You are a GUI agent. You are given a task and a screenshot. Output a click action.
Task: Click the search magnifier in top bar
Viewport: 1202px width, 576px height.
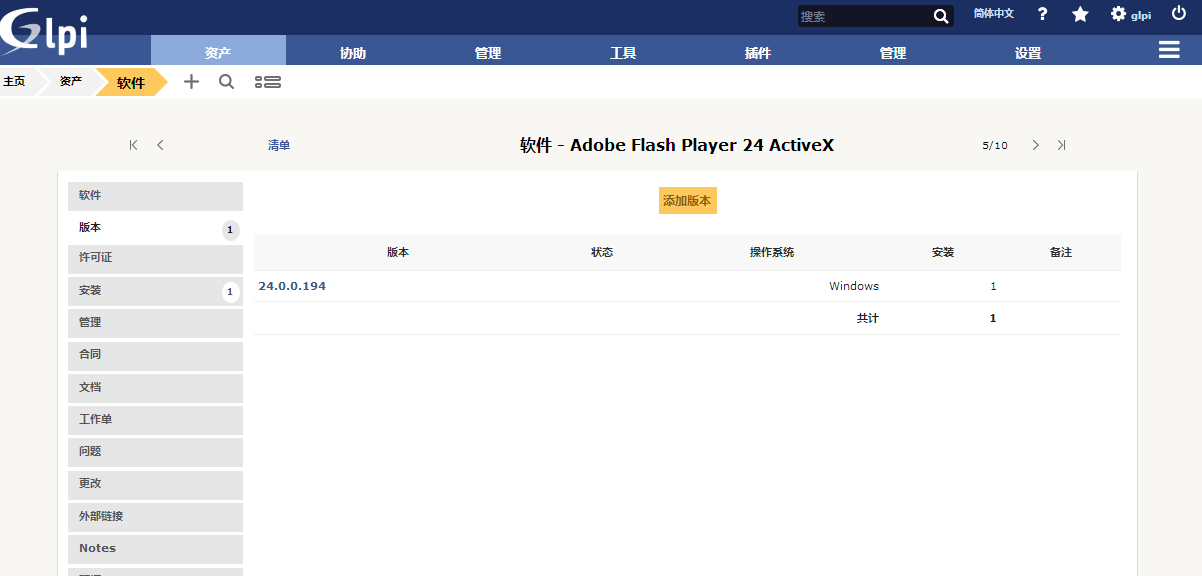coord(941,16)
